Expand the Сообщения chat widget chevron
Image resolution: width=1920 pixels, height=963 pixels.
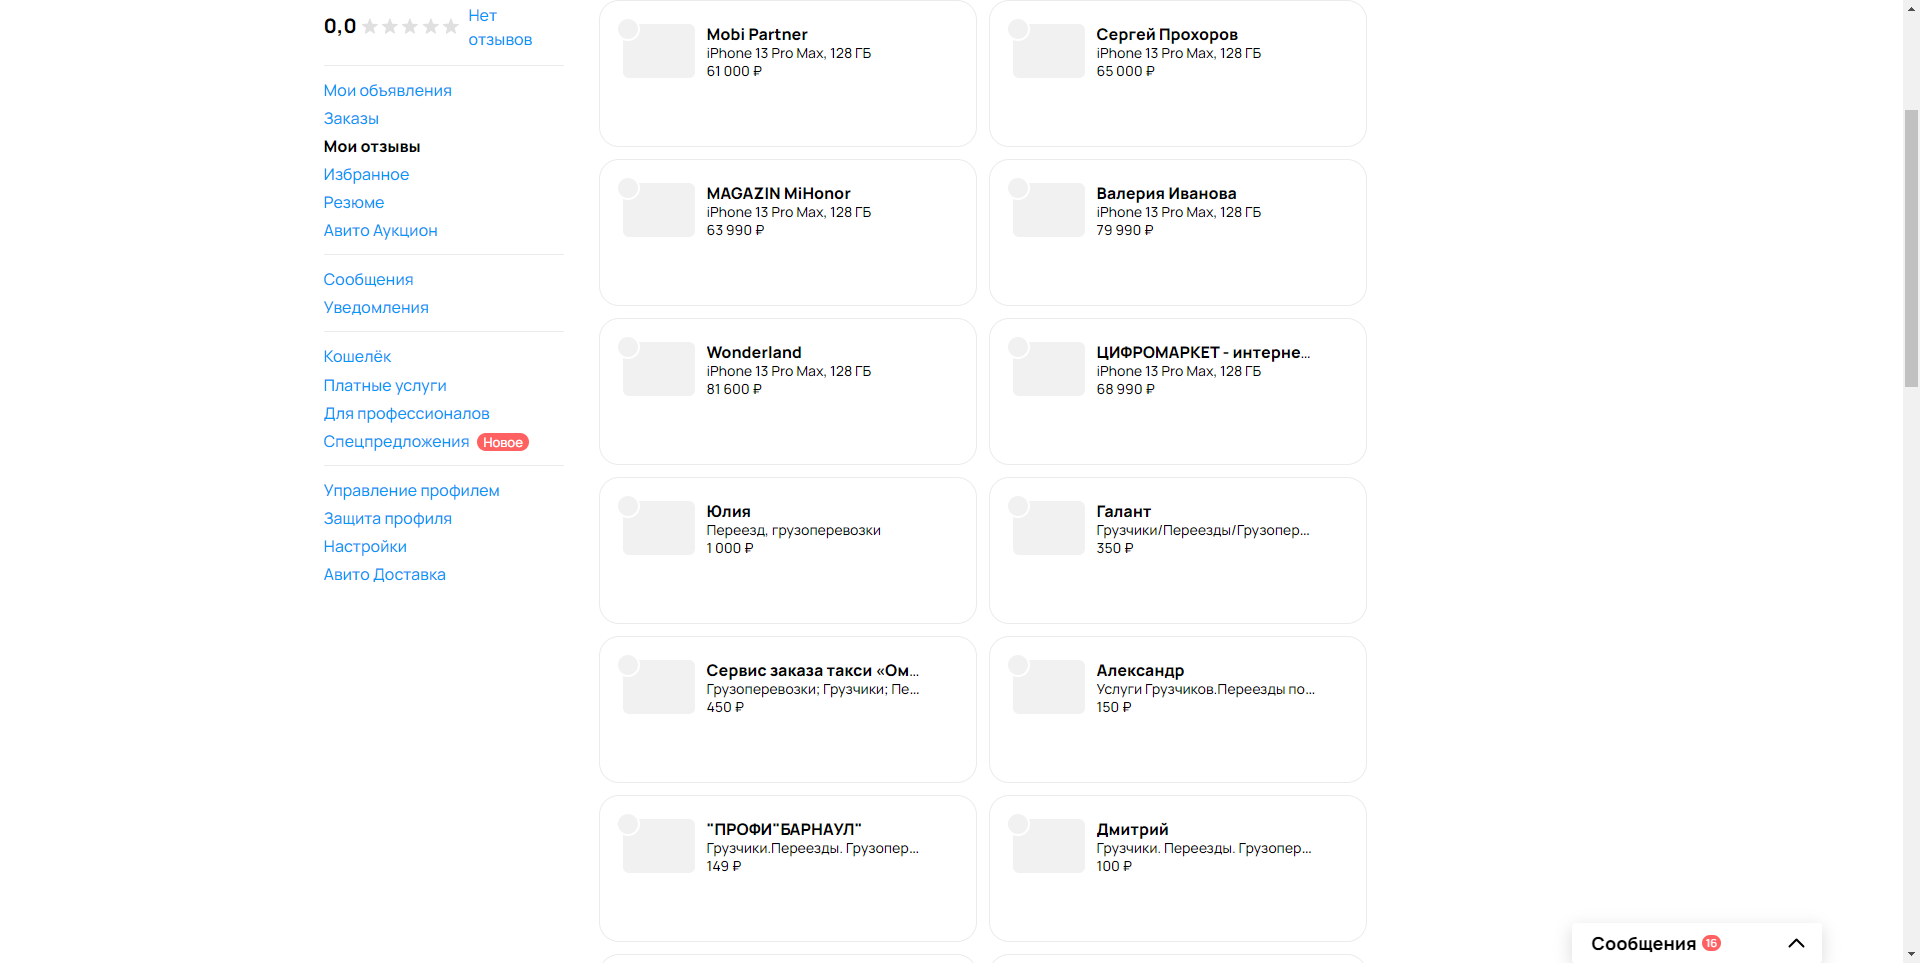pyautogui.click(x=1796, y=943)
